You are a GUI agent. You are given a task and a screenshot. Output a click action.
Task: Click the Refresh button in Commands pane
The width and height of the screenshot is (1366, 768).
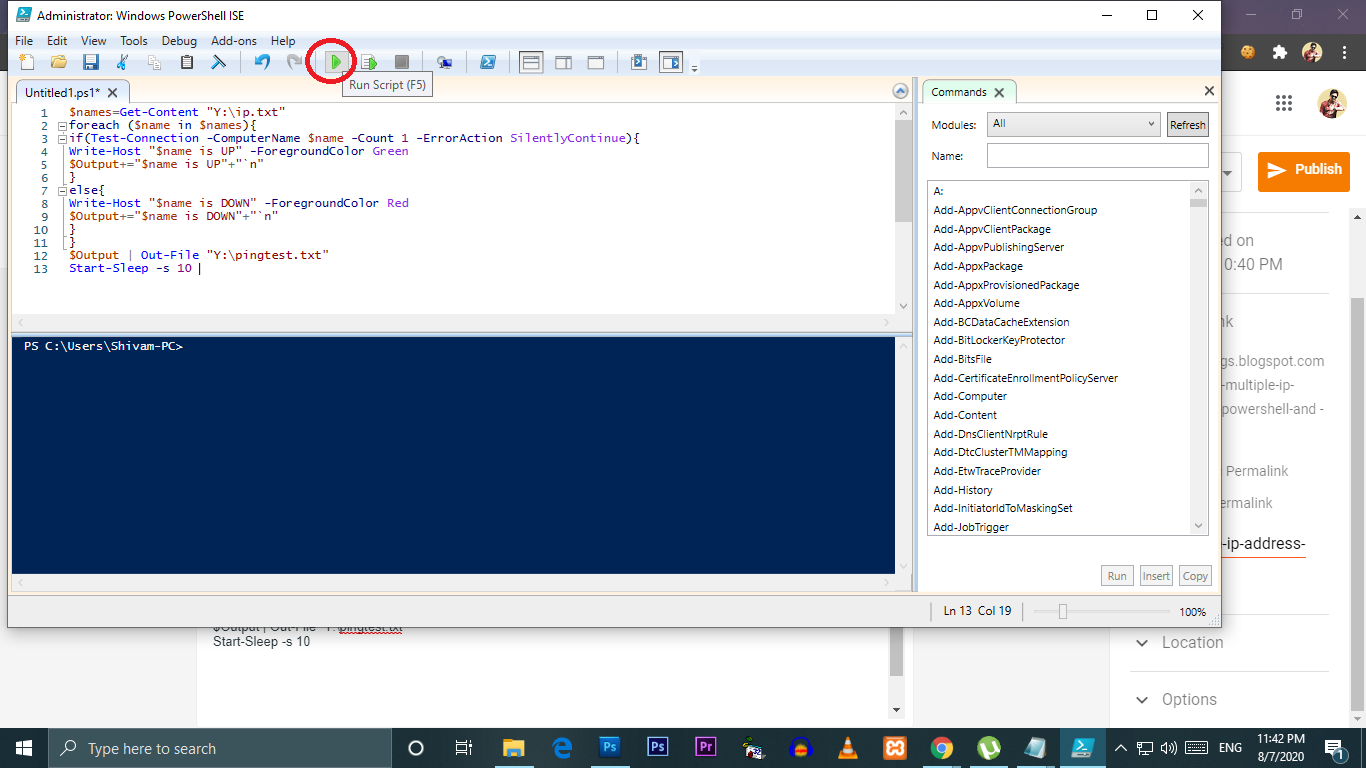1187,124
